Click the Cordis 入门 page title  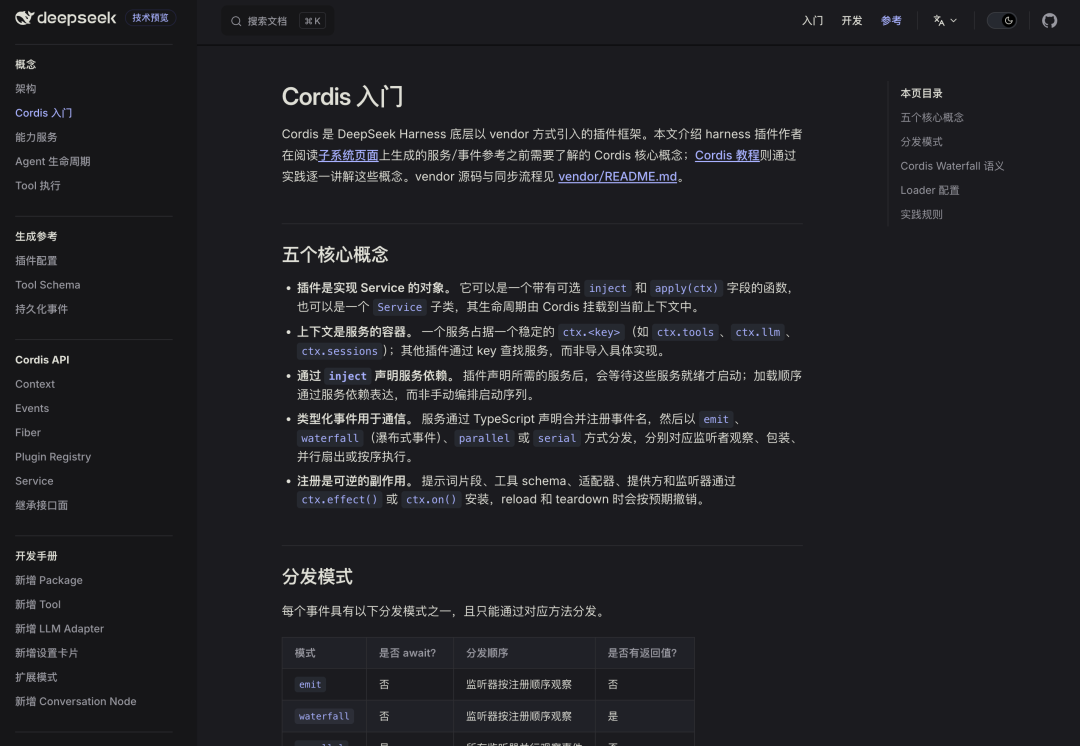point(342,96)
